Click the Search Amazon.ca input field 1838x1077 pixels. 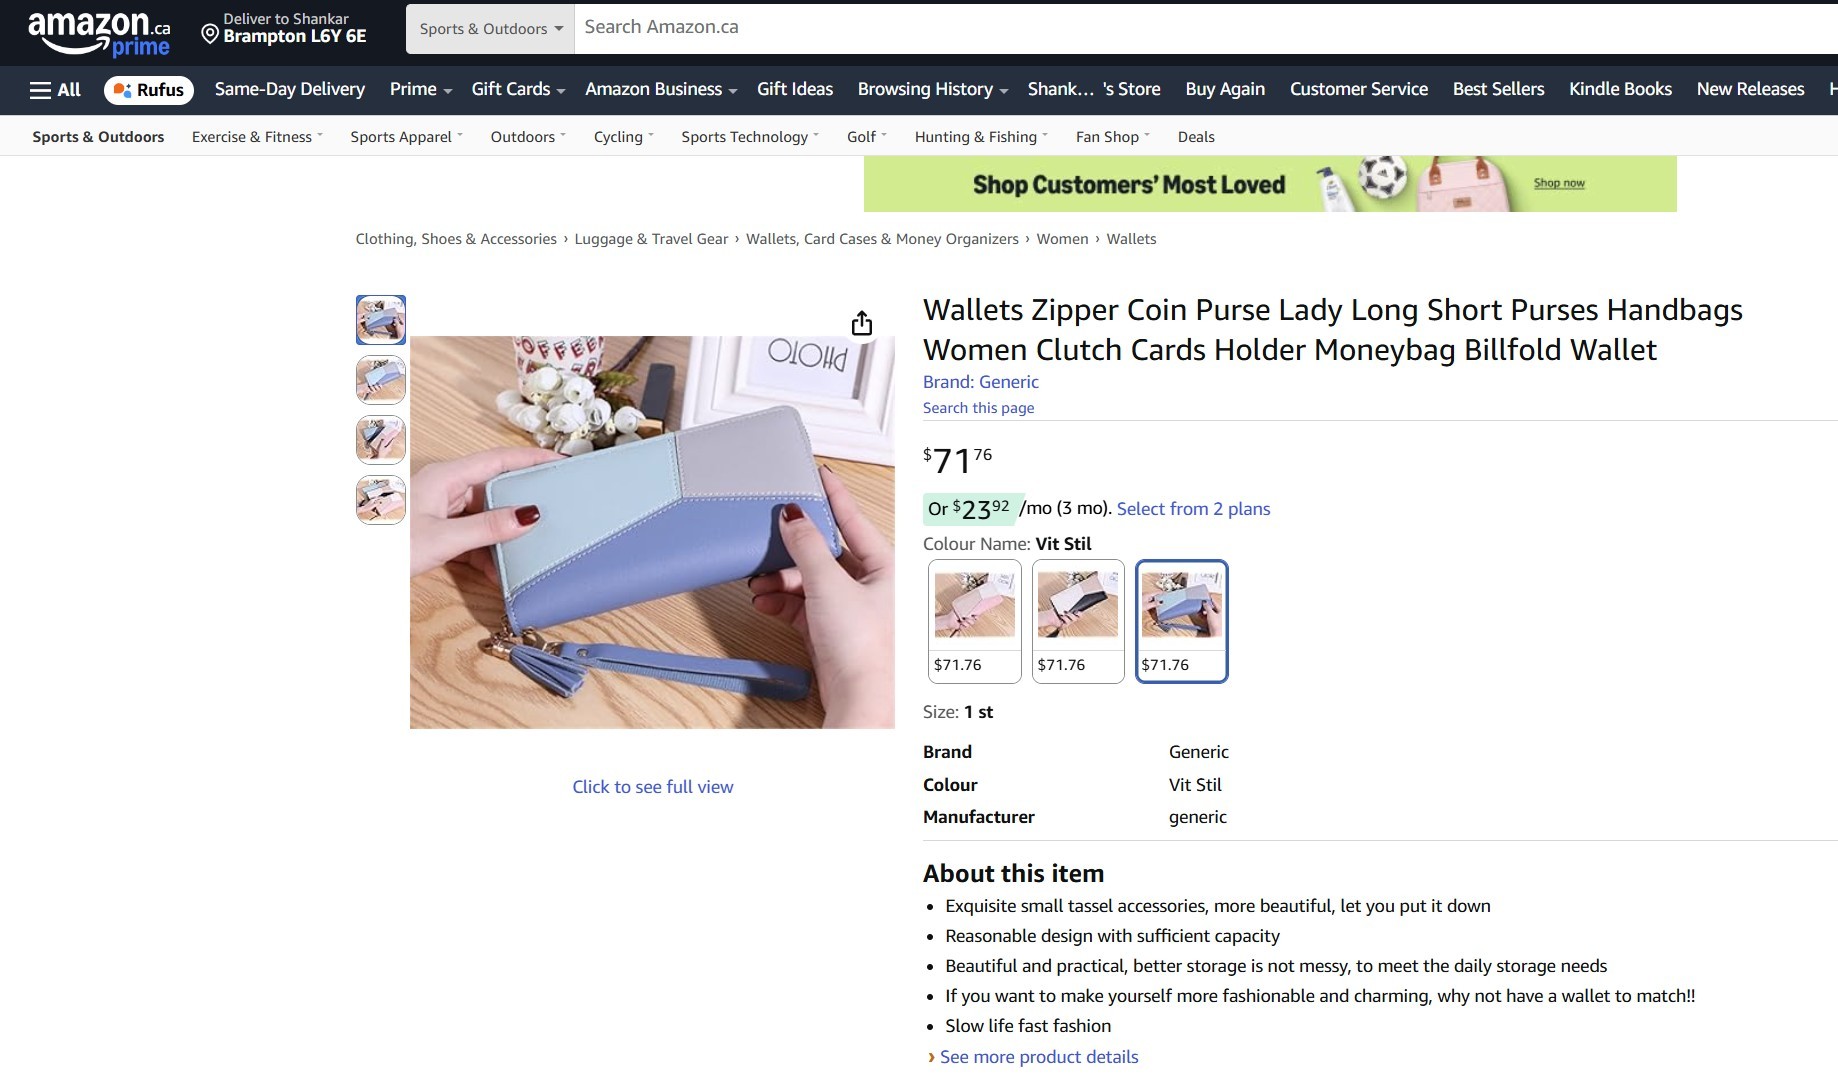[1206, 28]
